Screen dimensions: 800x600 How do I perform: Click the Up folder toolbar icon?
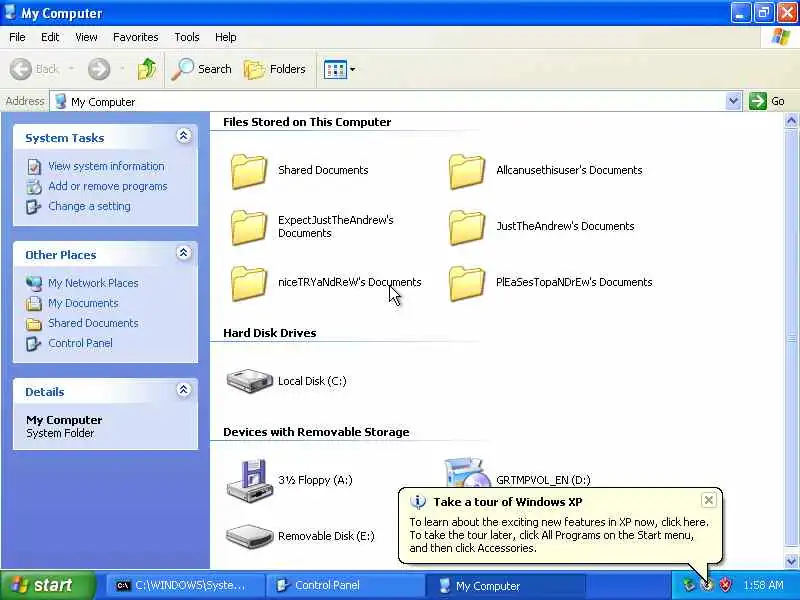pyautogui.click(x=147, y=69)
